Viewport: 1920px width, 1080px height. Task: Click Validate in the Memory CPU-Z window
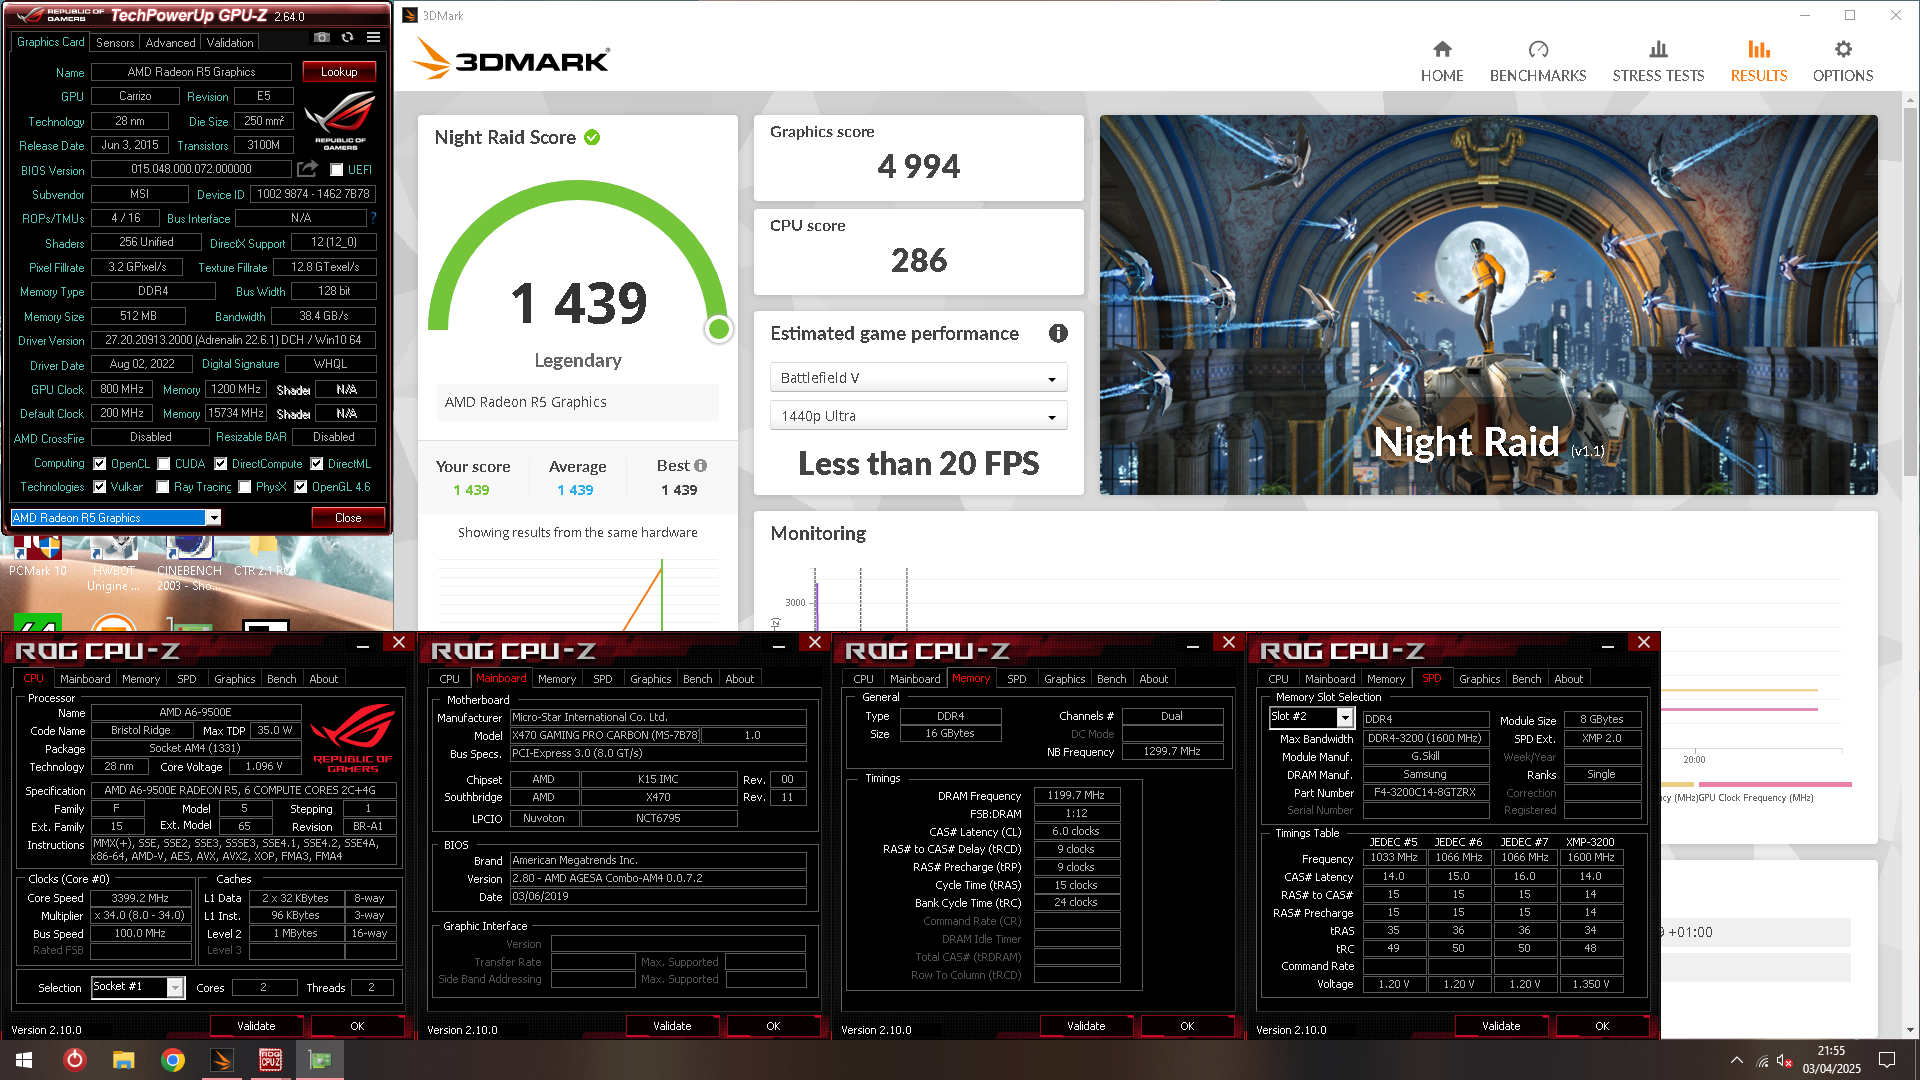(1086, 1026)
